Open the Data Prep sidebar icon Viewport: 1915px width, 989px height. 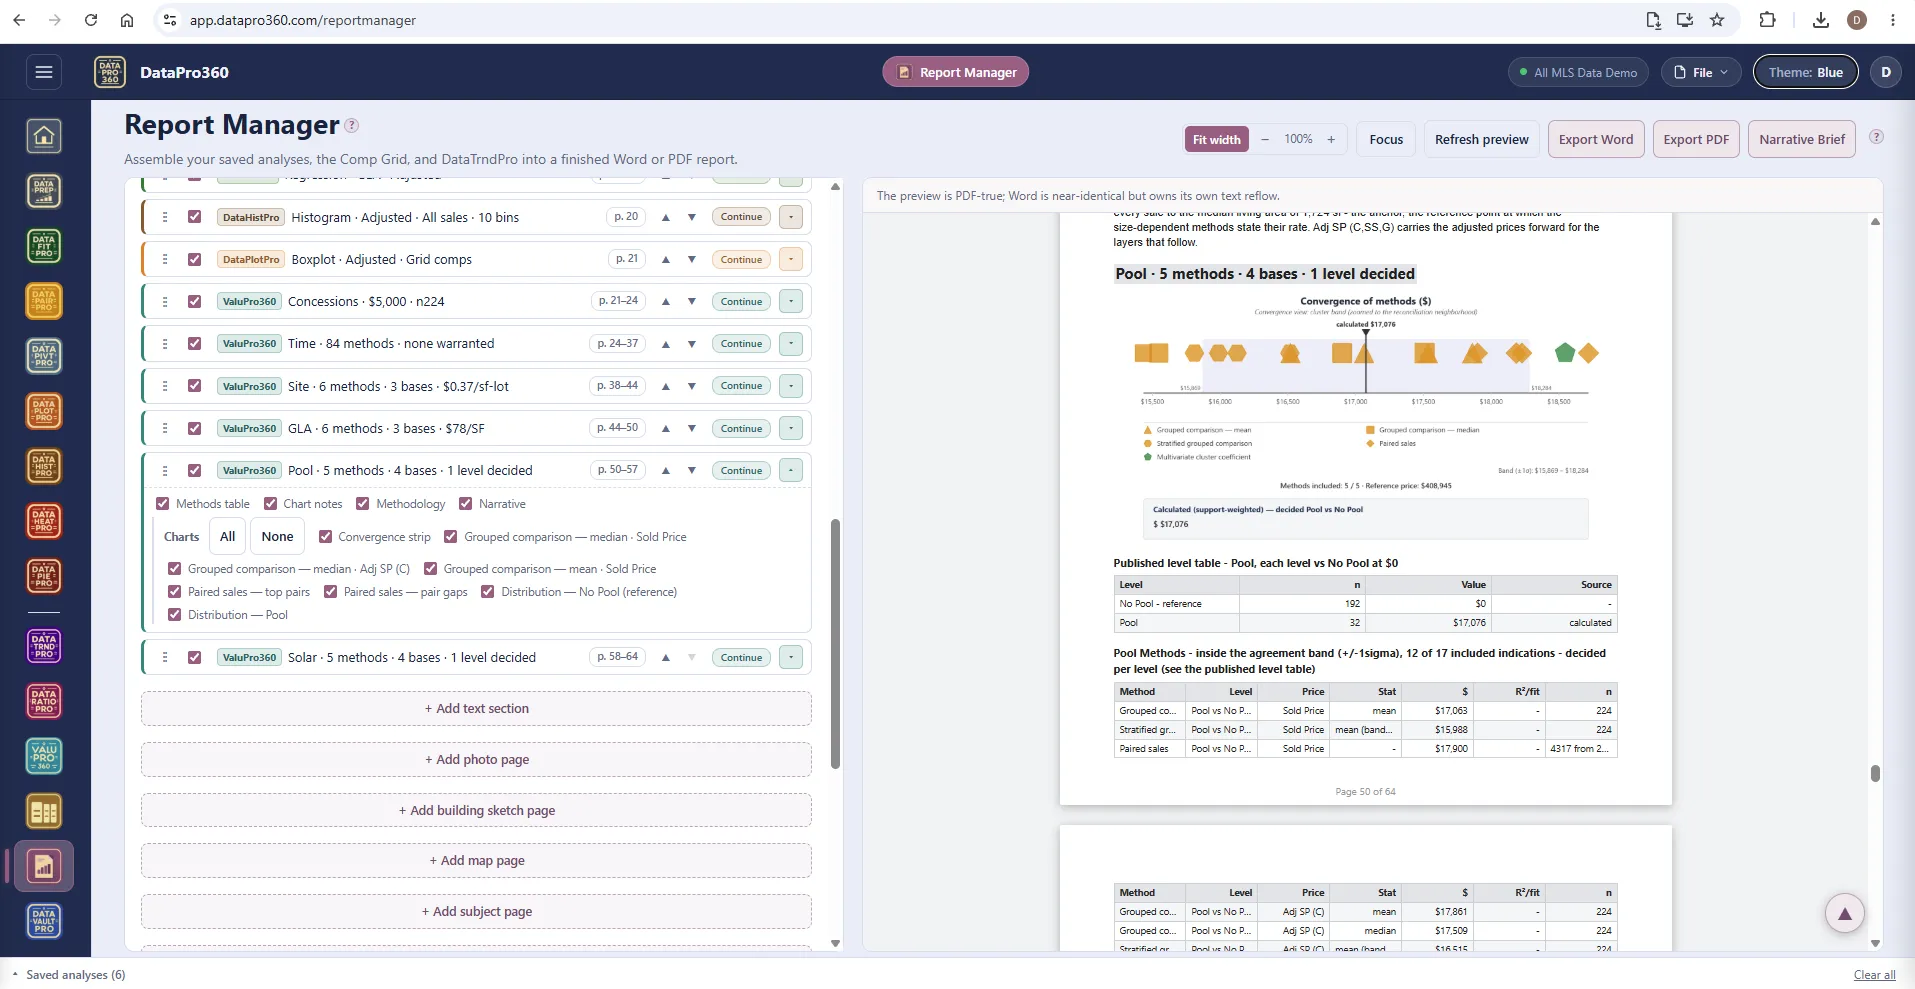coord(44,191)
